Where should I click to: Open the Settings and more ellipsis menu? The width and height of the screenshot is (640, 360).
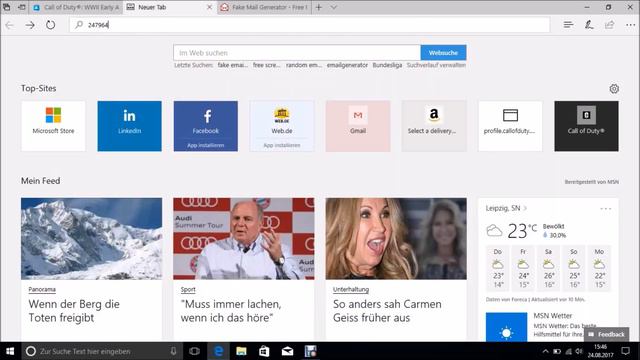tap(630, 25)
